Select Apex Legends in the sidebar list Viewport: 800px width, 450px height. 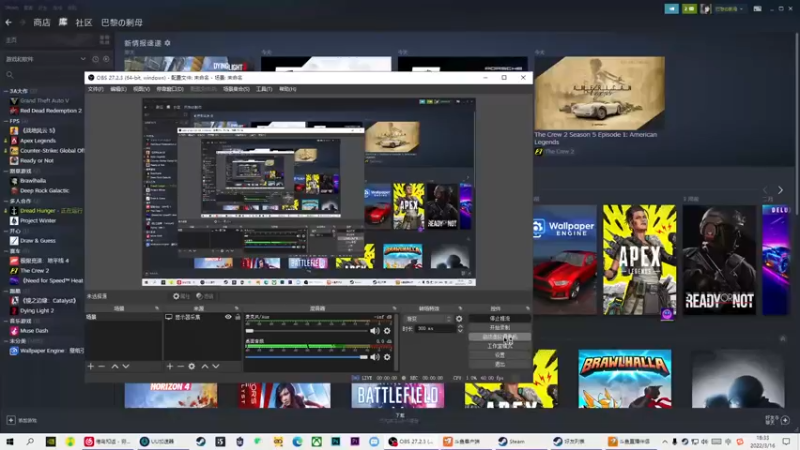pos(38,140)
